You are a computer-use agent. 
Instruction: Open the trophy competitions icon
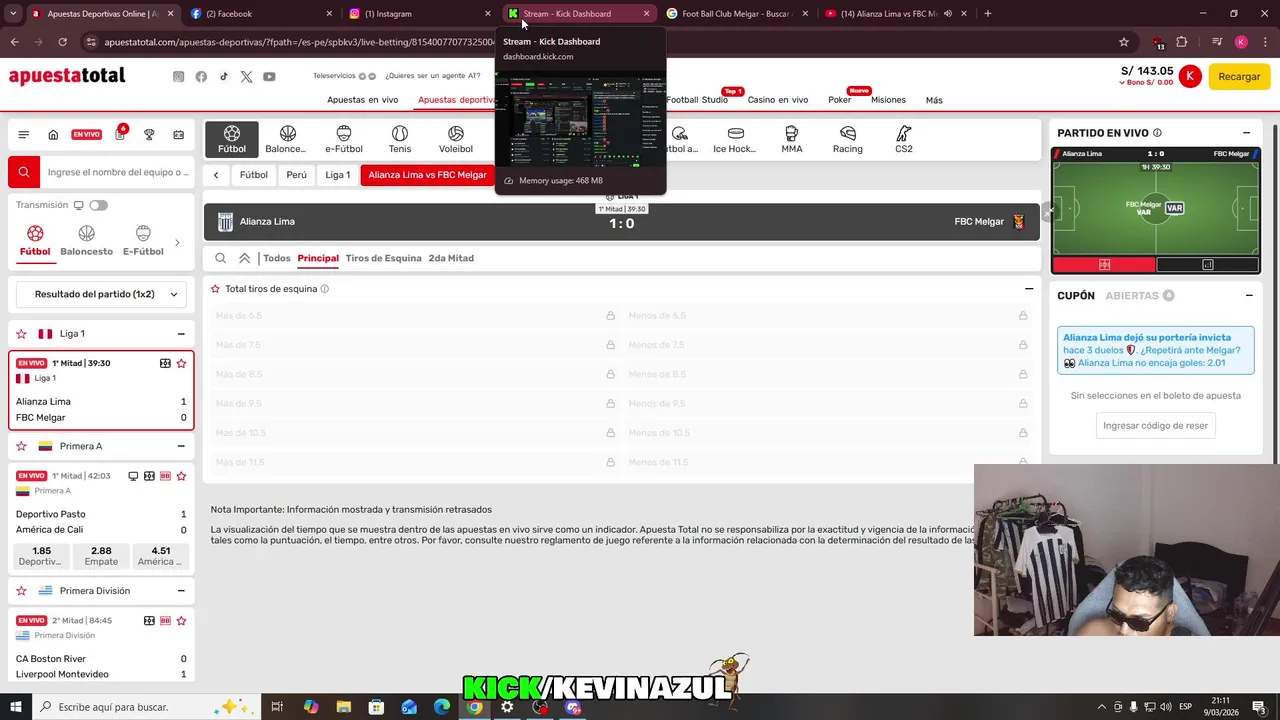pyautogui.click(x=149, y=135)
